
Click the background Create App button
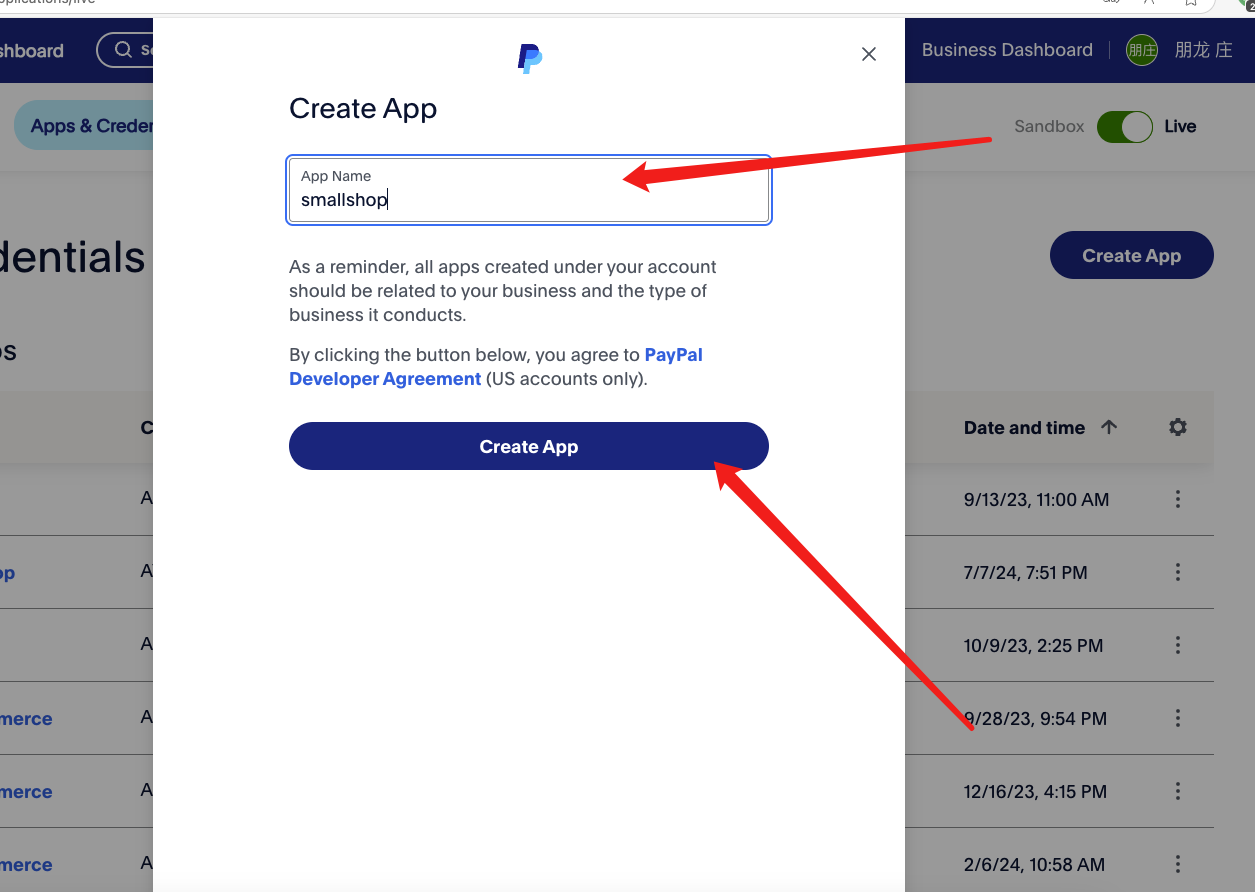click(x=1131, y=256)
